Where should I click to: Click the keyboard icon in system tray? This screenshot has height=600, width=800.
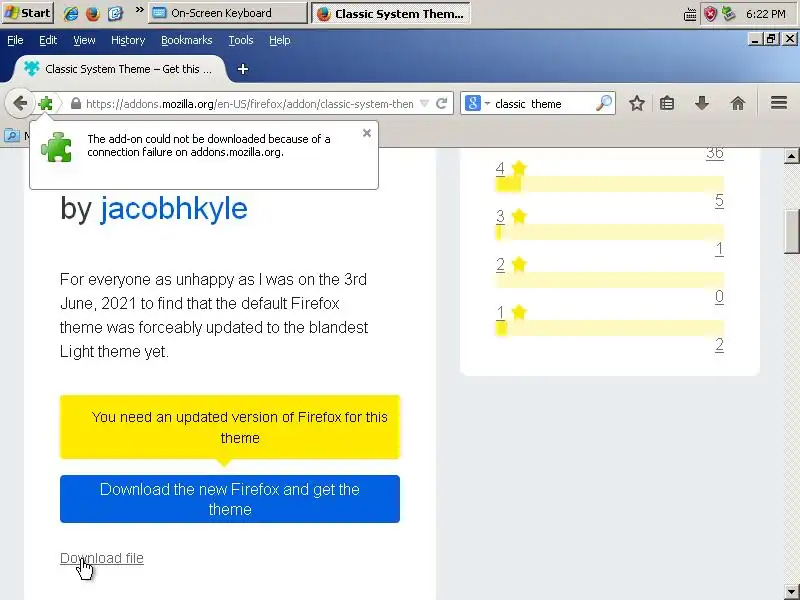[x=690, y=14]
